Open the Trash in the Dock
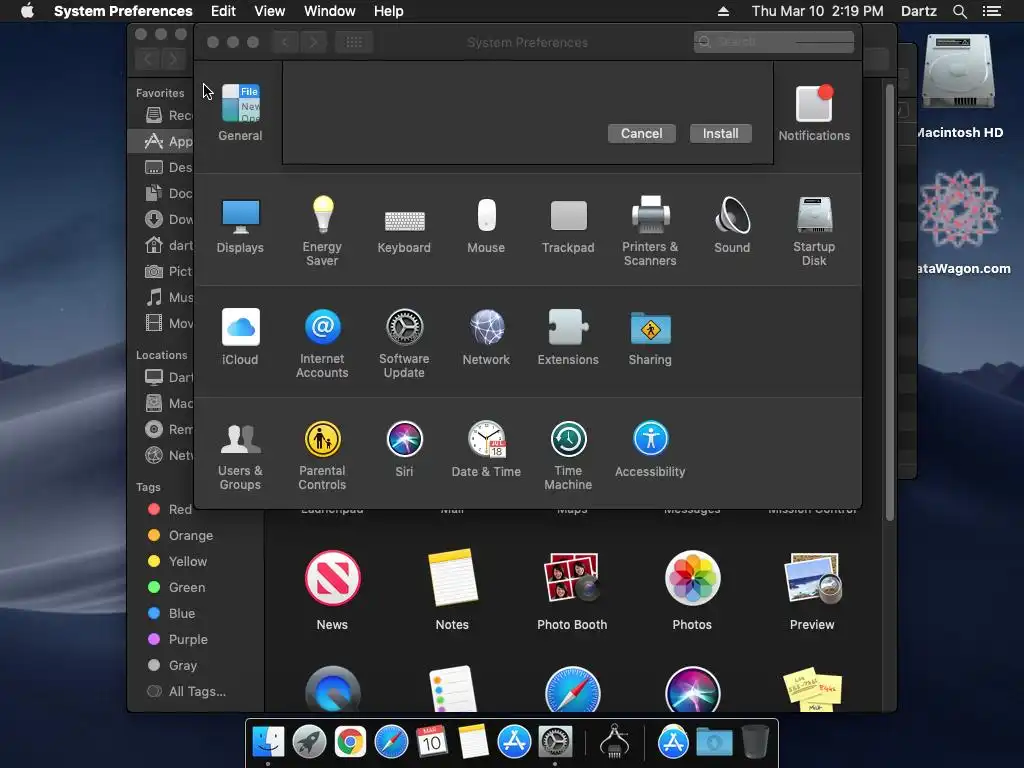 (756, 742)
